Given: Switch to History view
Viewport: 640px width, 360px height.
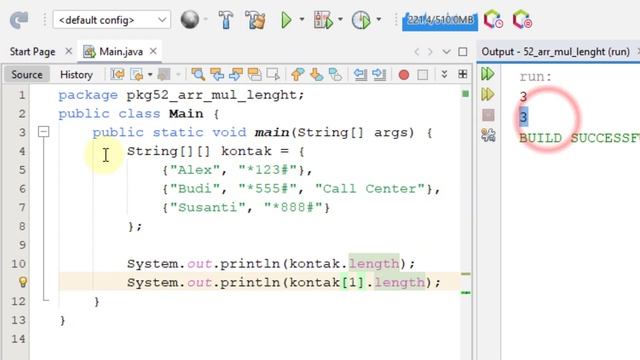Looking at the screenshot, I should pyautogui.click(x=76, y=74).
